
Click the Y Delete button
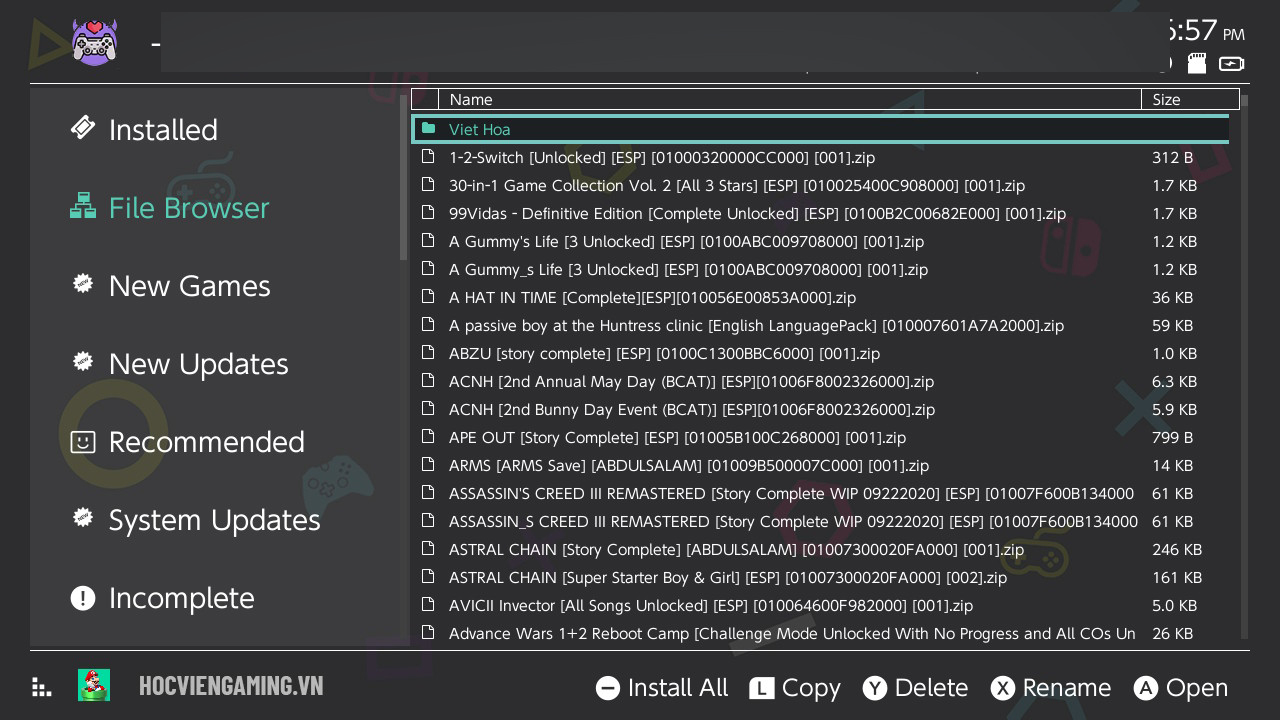click(915, 688)
